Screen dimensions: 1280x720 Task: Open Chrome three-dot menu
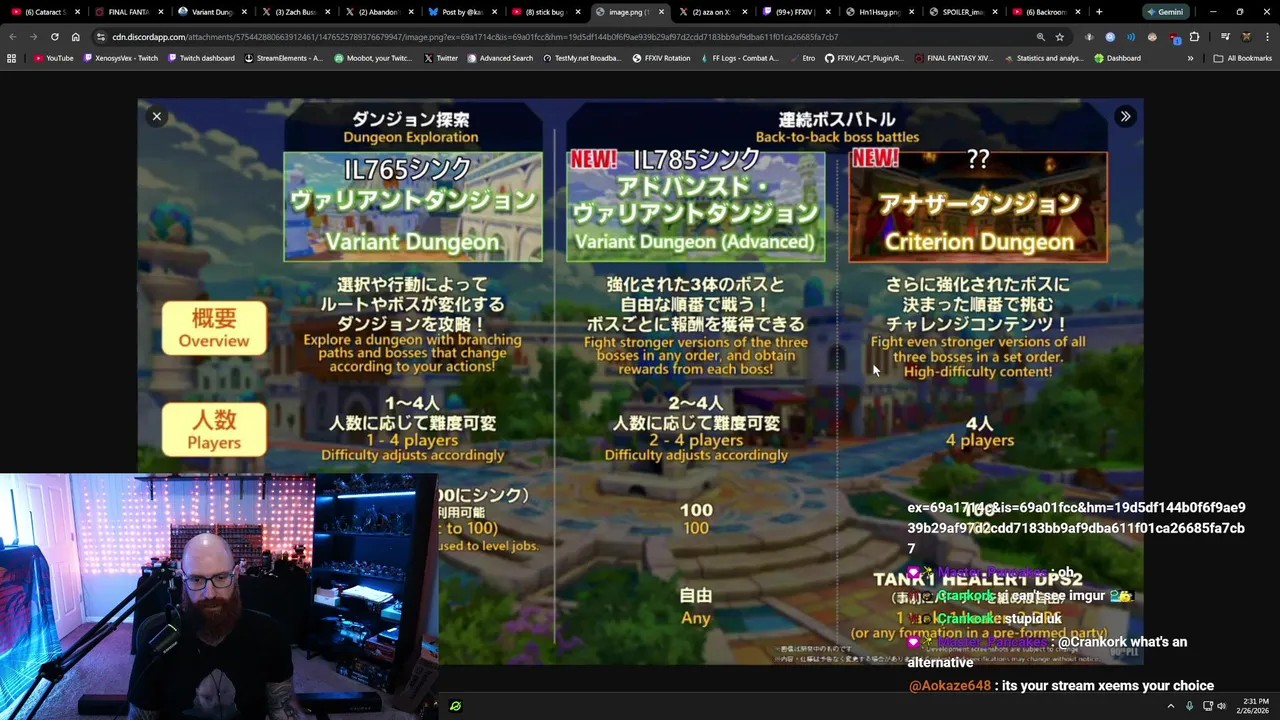(1267, 37)
